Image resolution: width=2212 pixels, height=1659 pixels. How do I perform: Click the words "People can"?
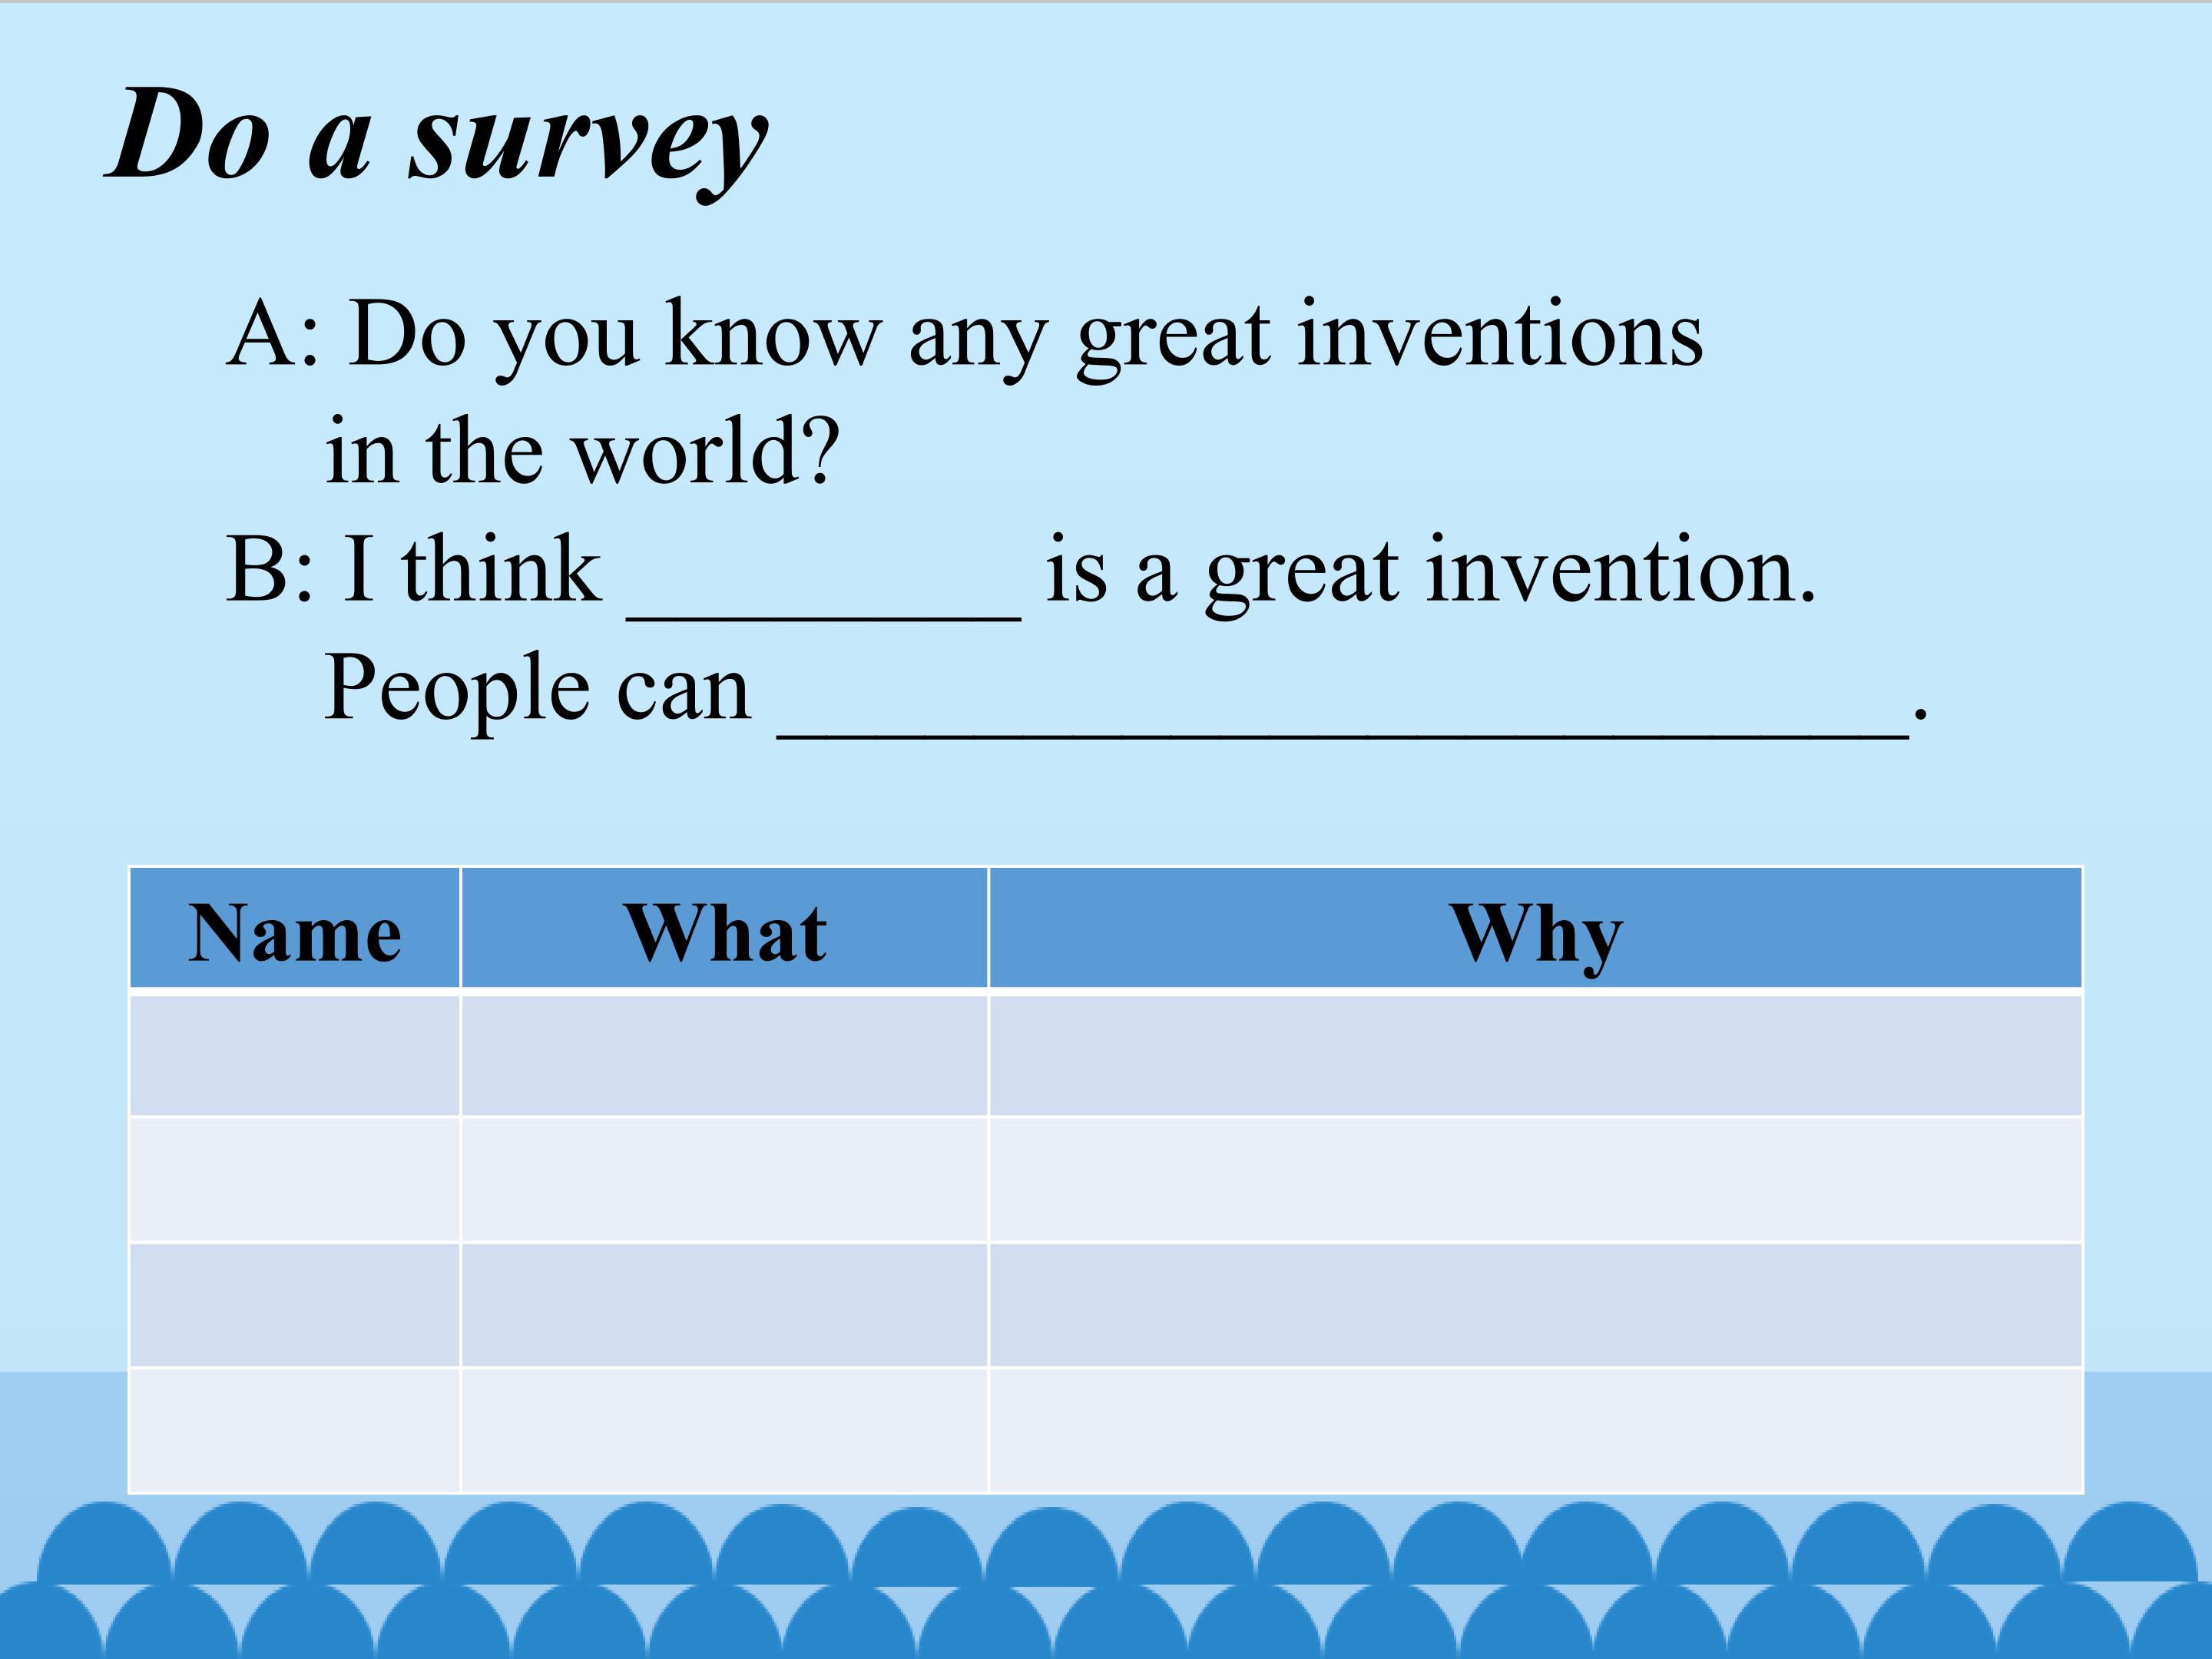coord(537,689)
